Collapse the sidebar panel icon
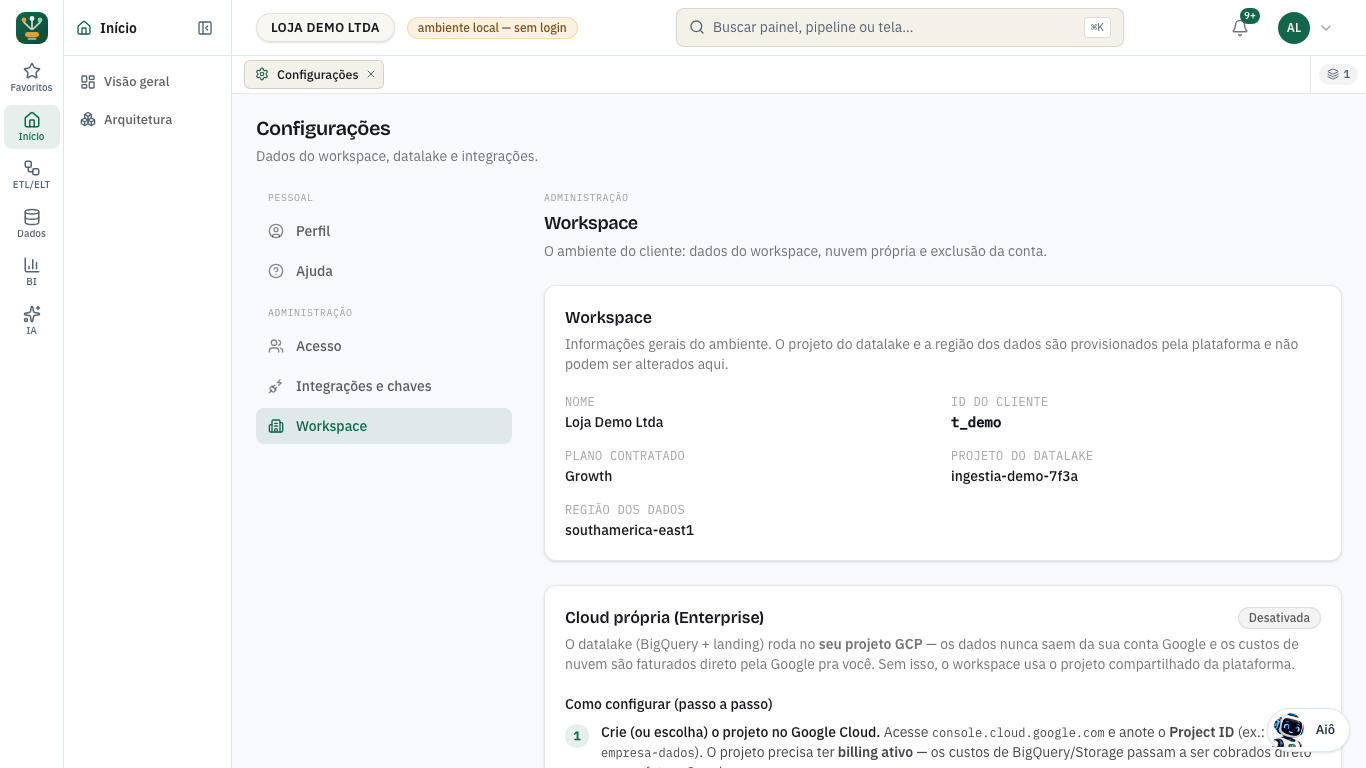 coord(205,28)
